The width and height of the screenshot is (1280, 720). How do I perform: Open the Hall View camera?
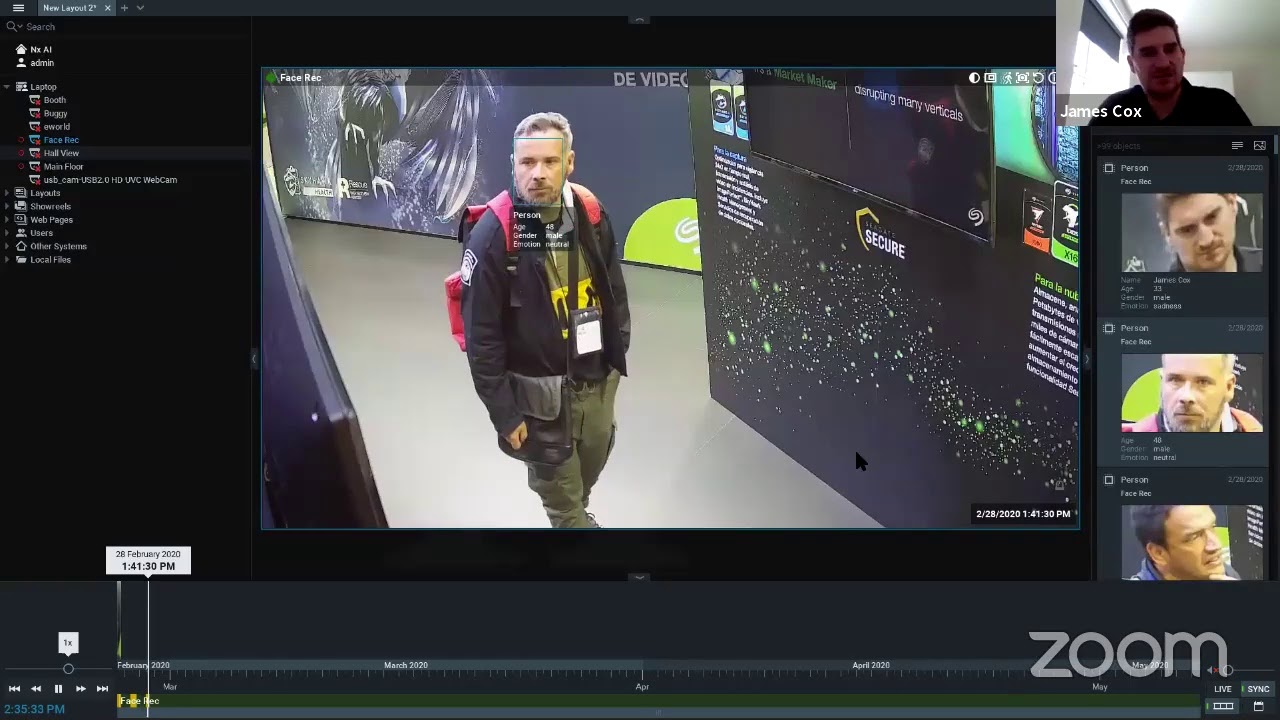click(x=60, y=153)
